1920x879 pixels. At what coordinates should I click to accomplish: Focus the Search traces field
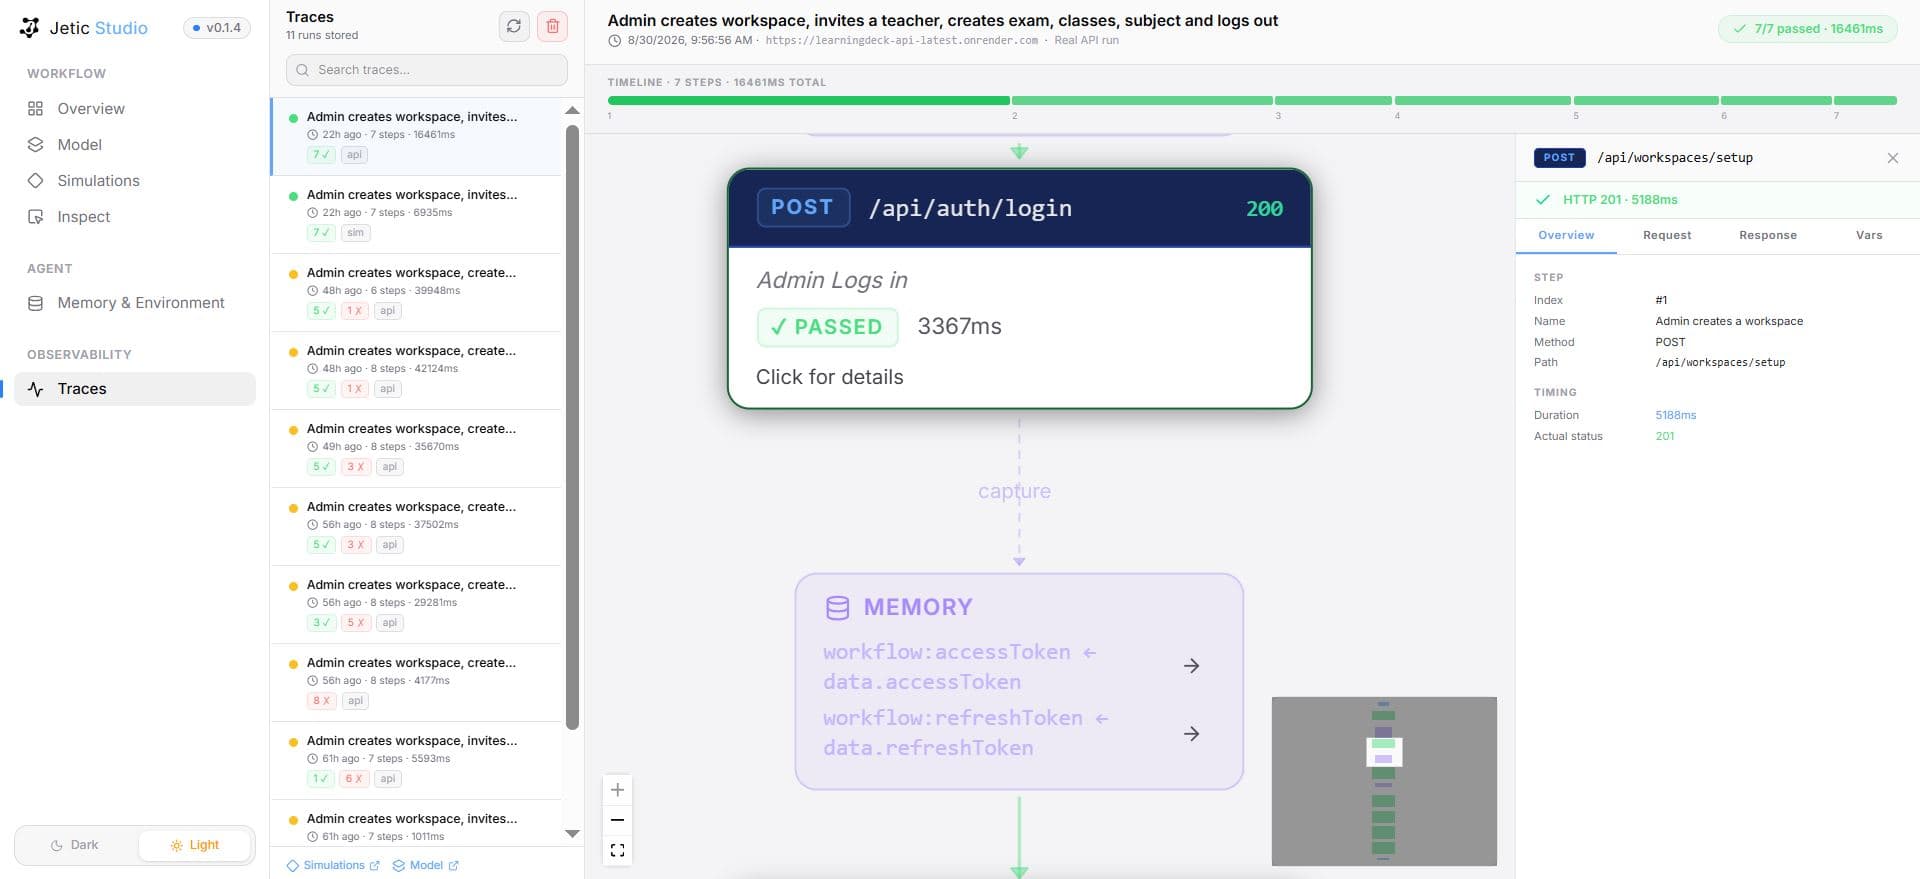427,70
